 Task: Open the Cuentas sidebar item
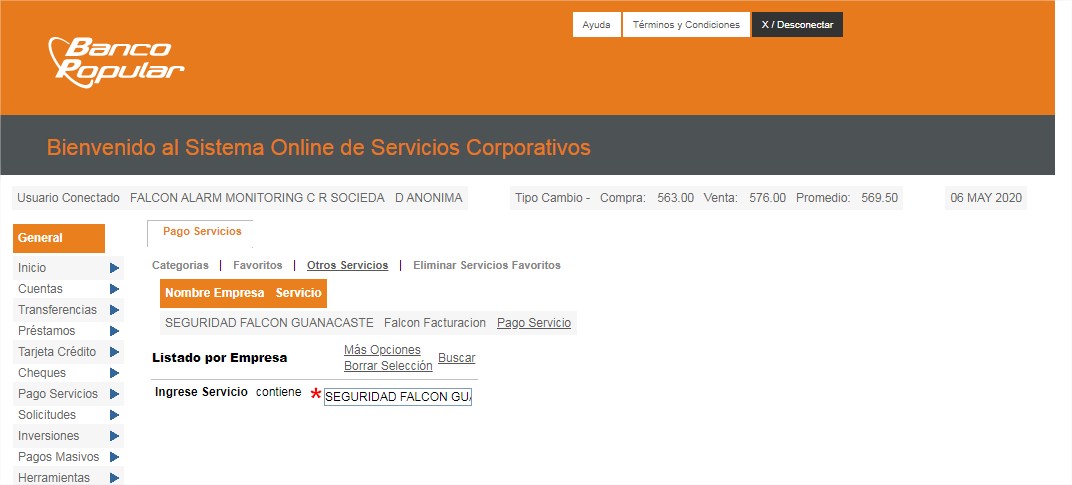click(40, 289)
